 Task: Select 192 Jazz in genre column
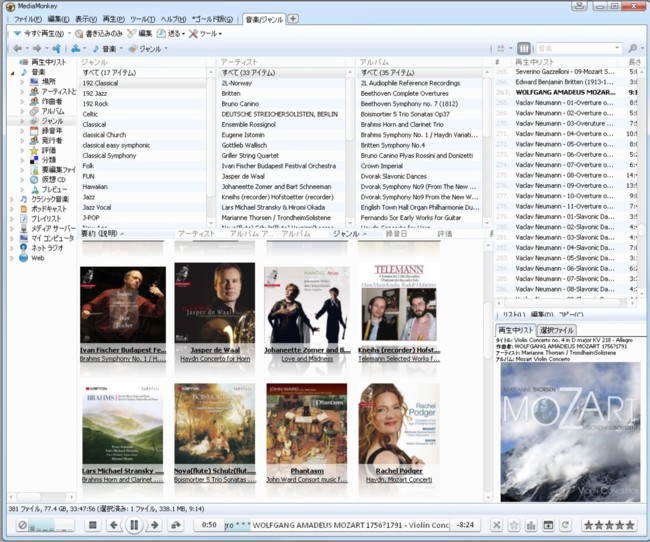coord(143,93)
